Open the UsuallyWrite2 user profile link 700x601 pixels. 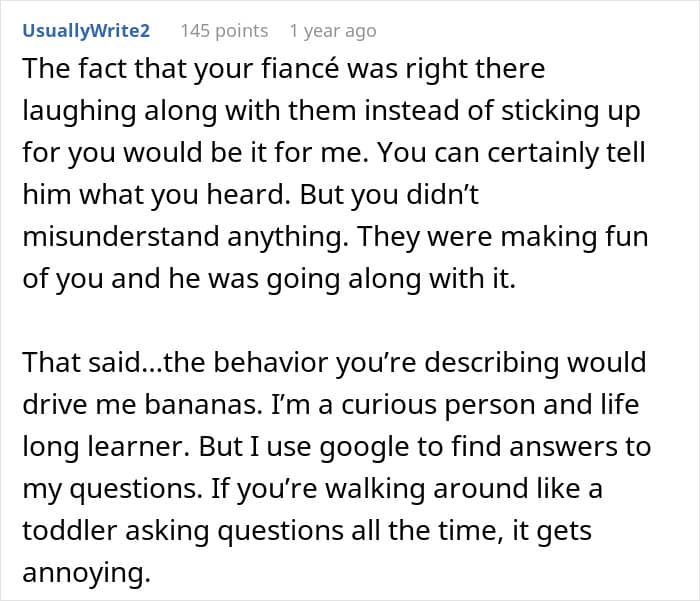tap(86, 31)
